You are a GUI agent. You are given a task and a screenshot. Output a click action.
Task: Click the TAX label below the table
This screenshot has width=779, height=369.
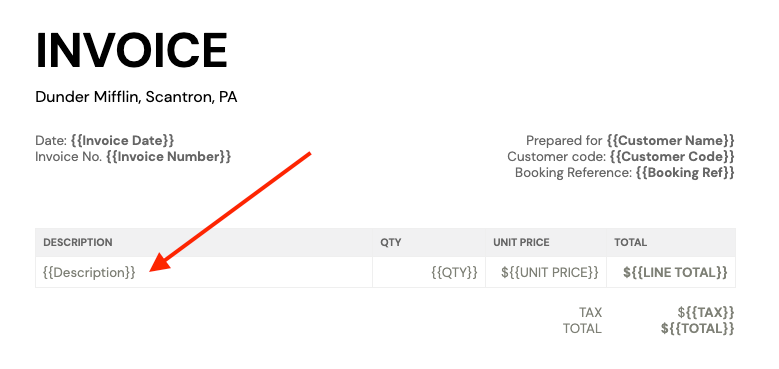(x=590, y=312)
